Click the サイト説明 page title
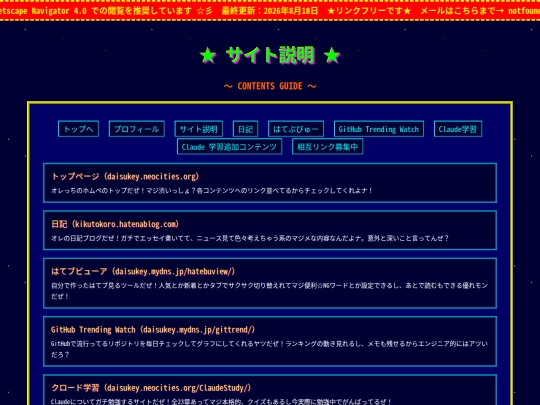This screenshot has height=405, width=540. (270, 55)
